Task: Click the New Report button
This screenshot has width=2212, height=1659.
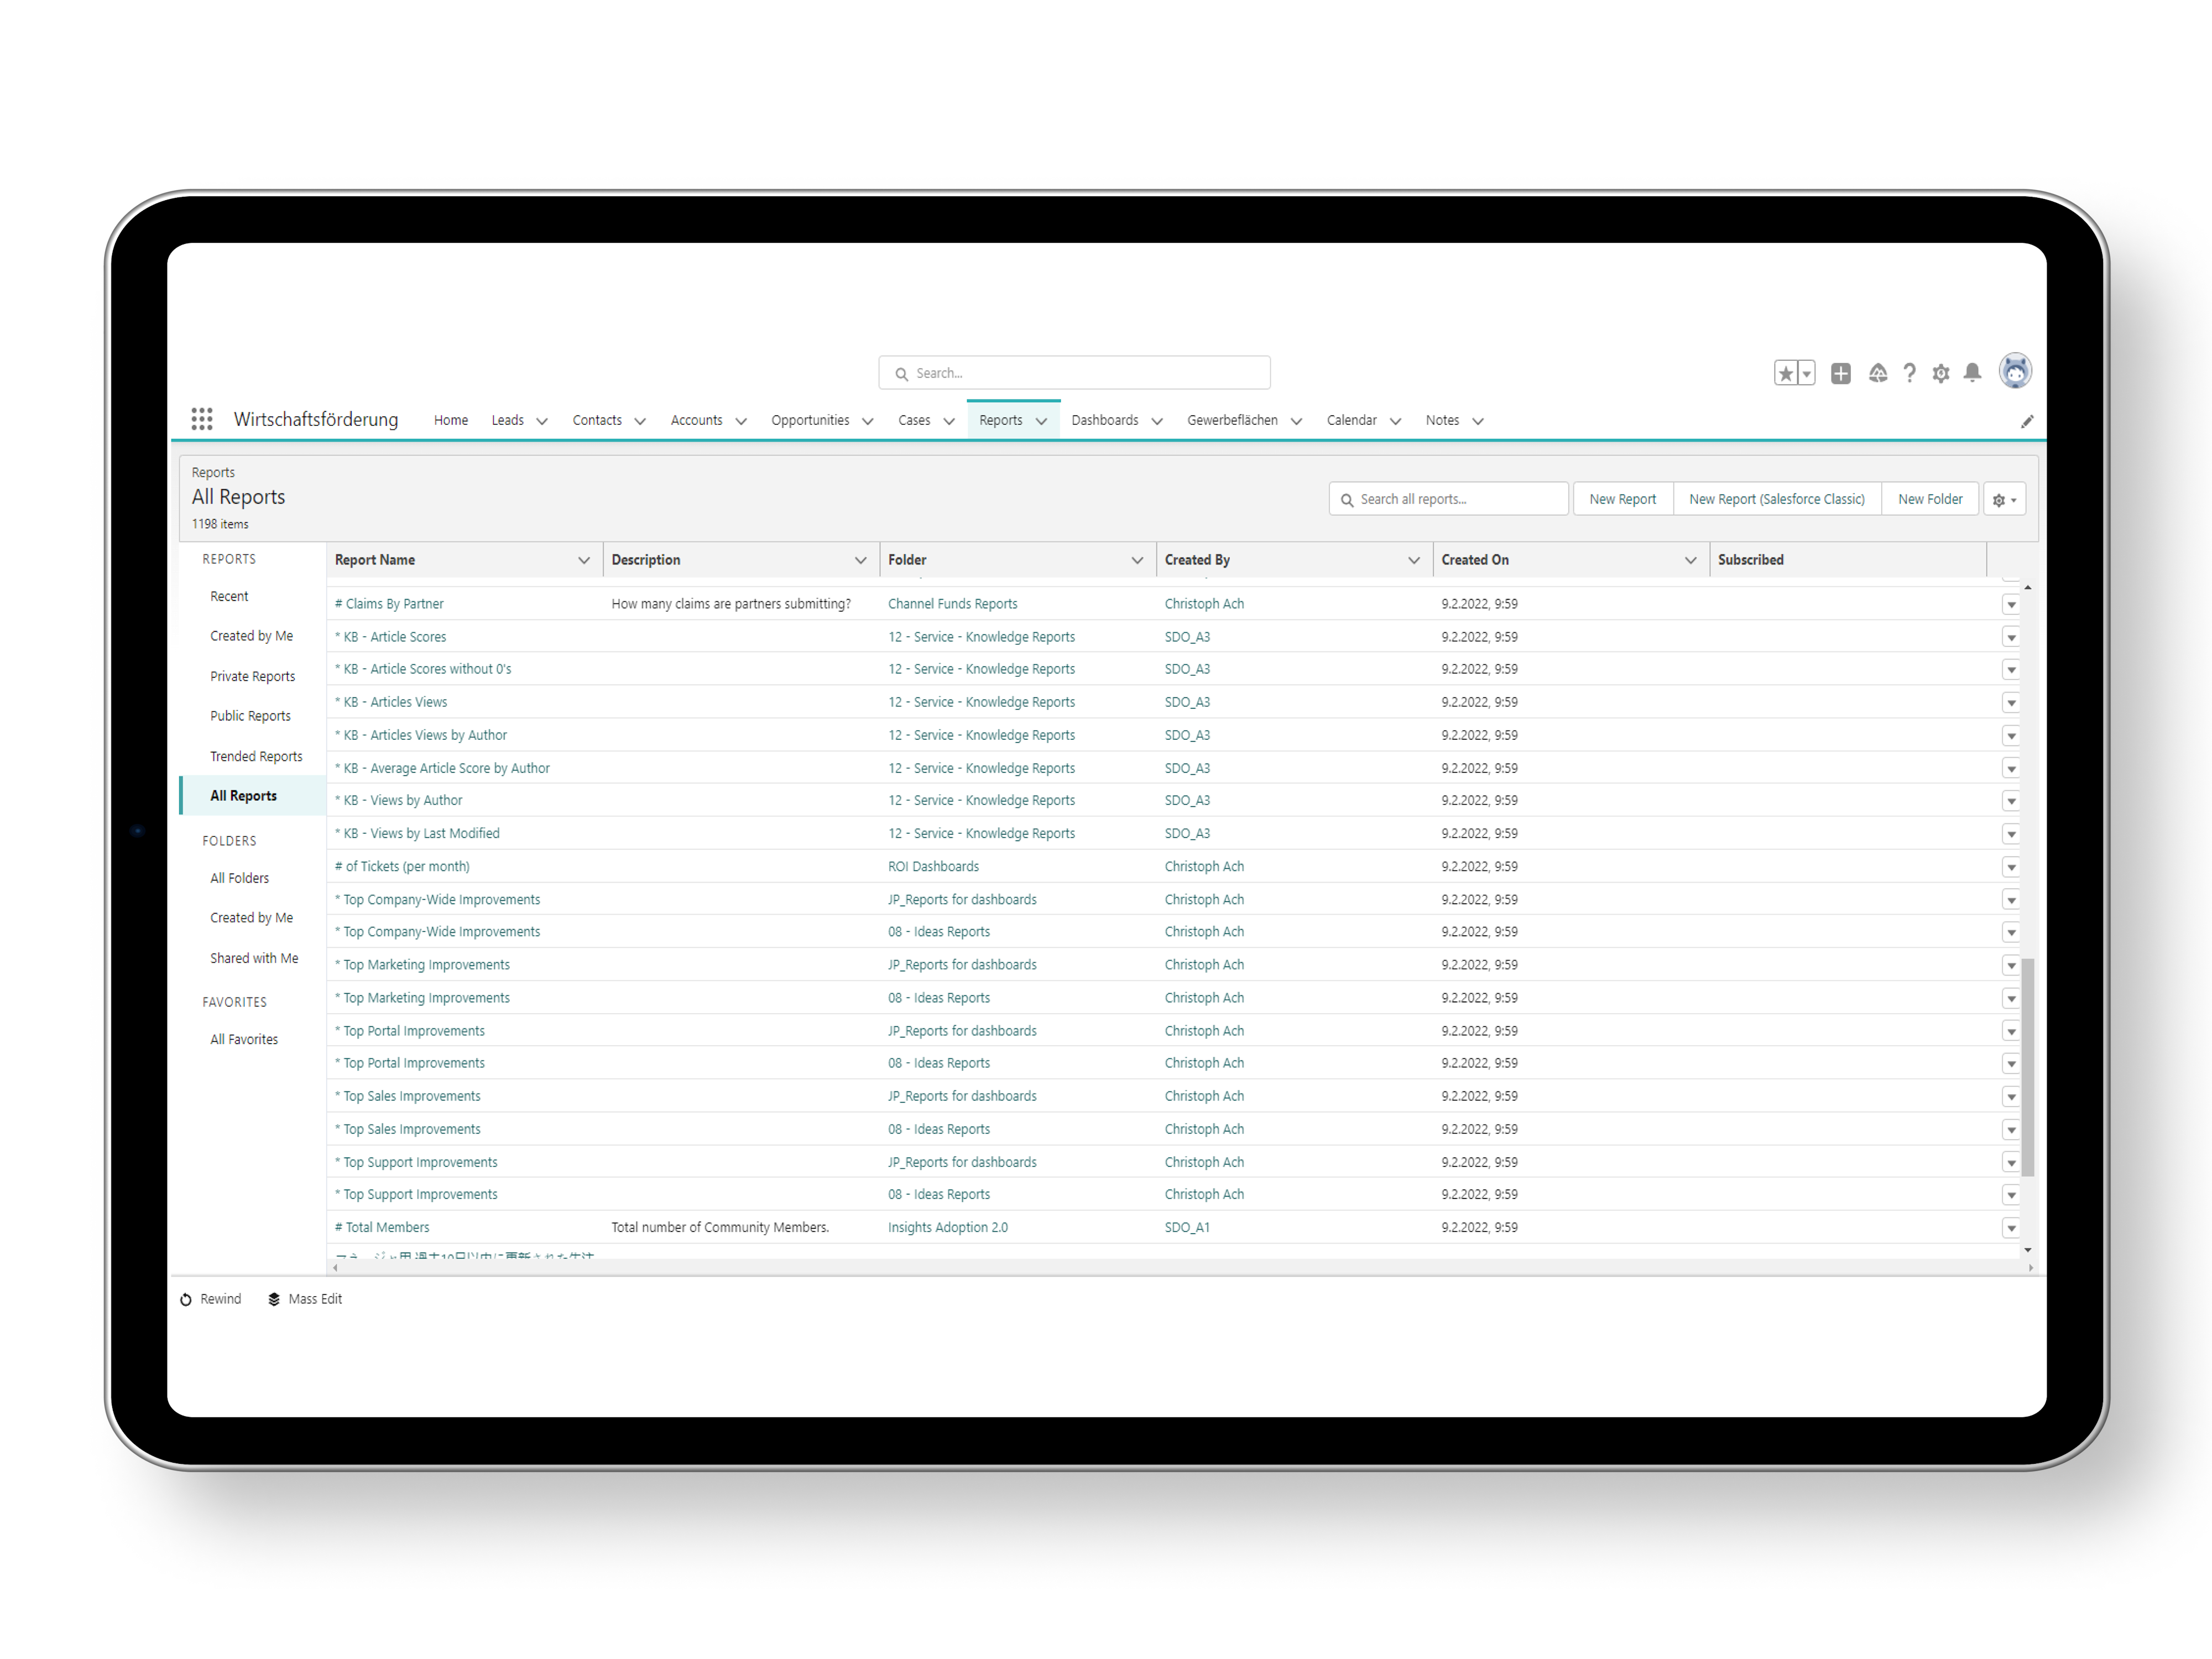Action: point(1622,499)
